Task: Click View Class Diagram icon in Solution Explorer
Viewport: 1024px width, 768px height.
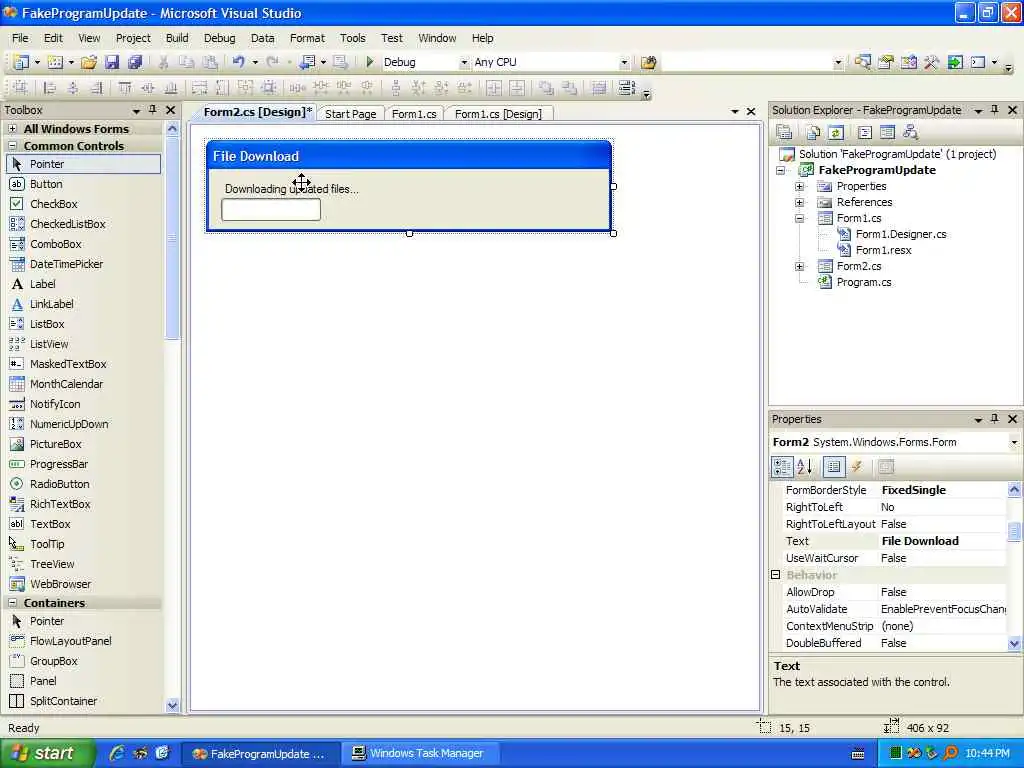Action: 910,133
